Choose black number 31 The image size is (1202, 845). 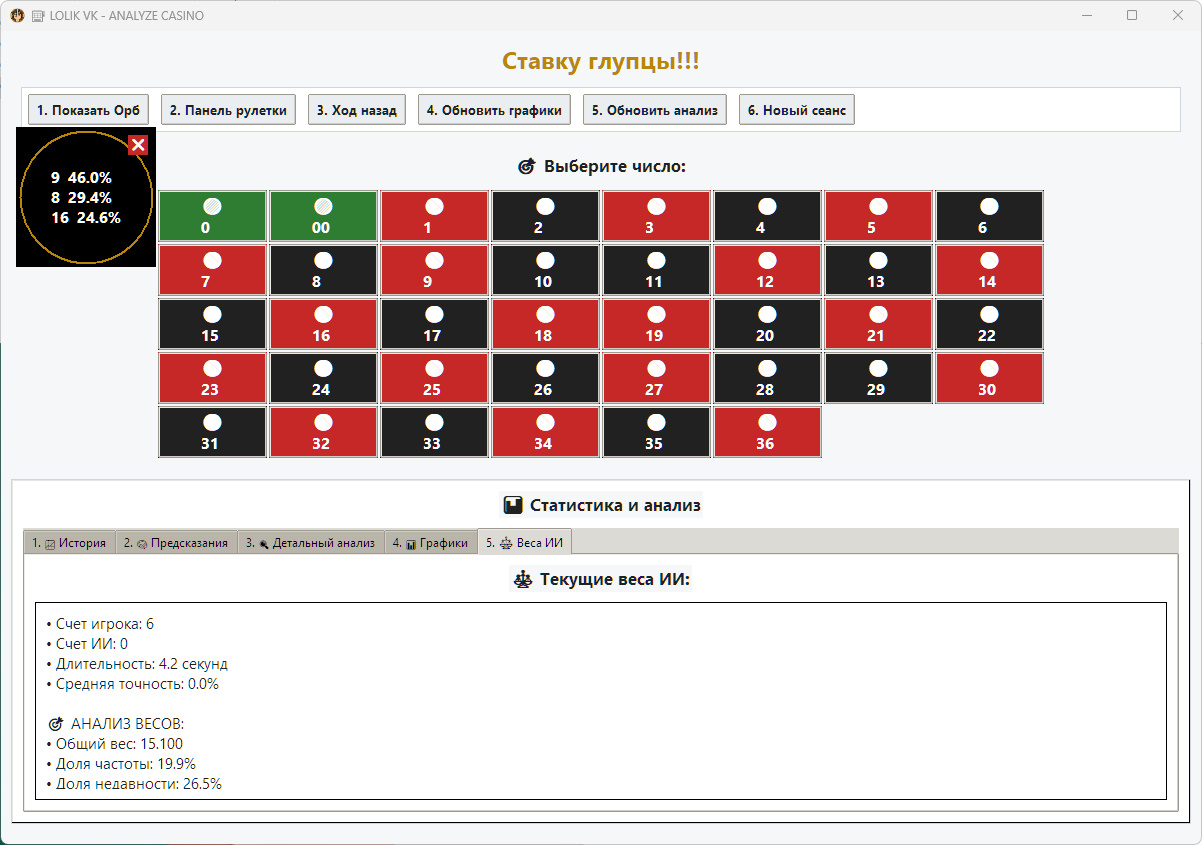point(212,432)
